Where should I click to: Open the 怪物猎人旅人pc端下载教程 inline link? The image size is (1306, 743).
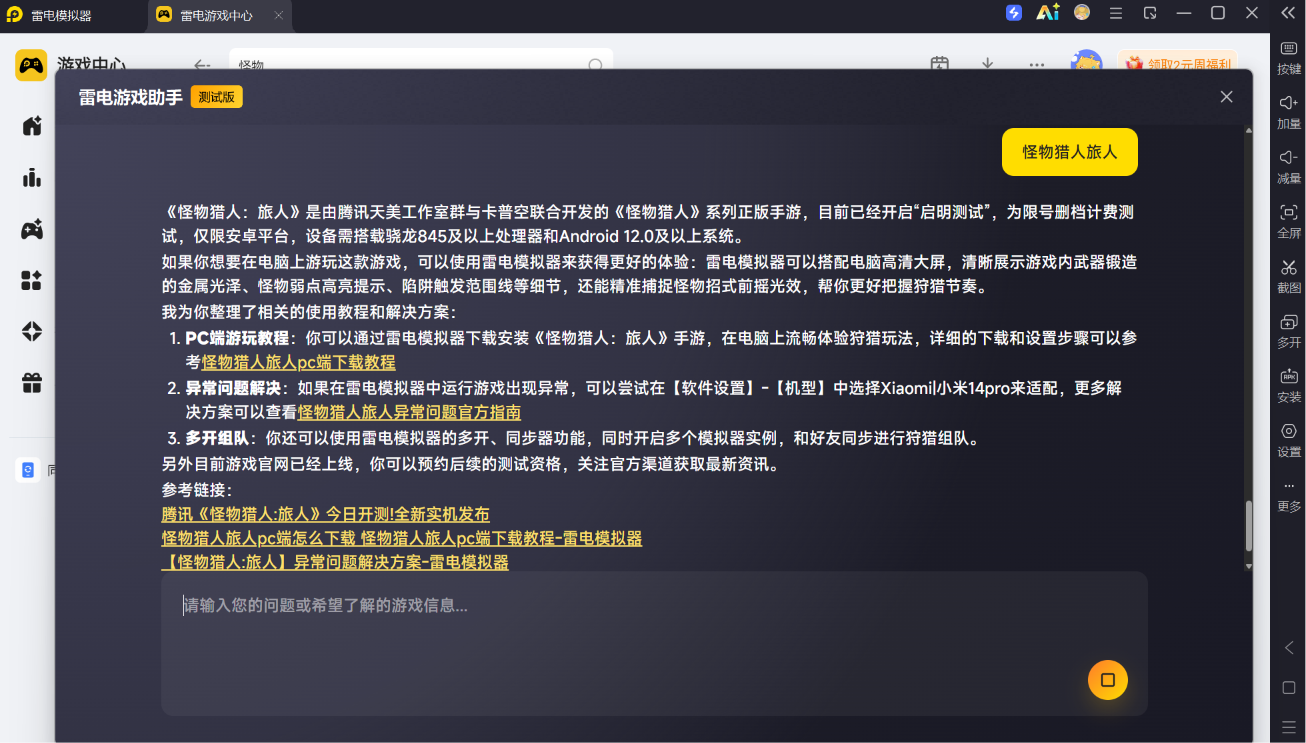(x=299, y=362)
